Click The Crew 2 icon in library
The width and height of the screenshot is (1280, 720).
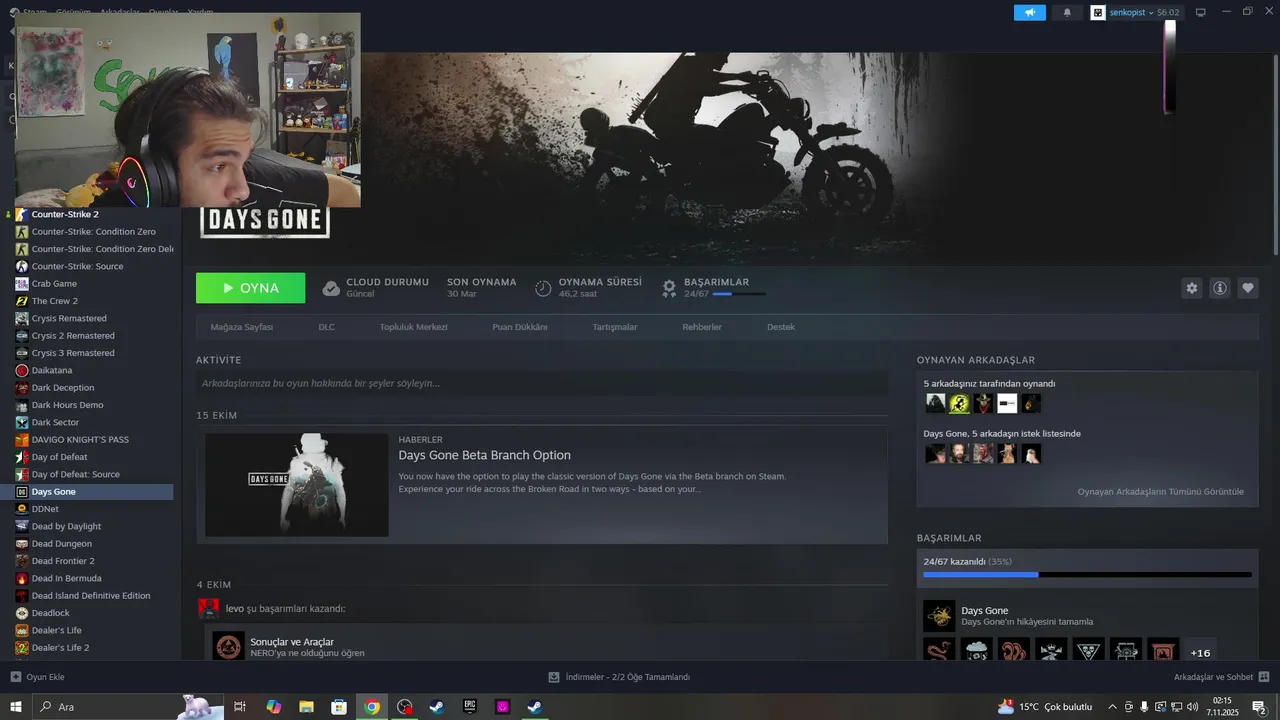pyautogui.click(x=22, y=301)
